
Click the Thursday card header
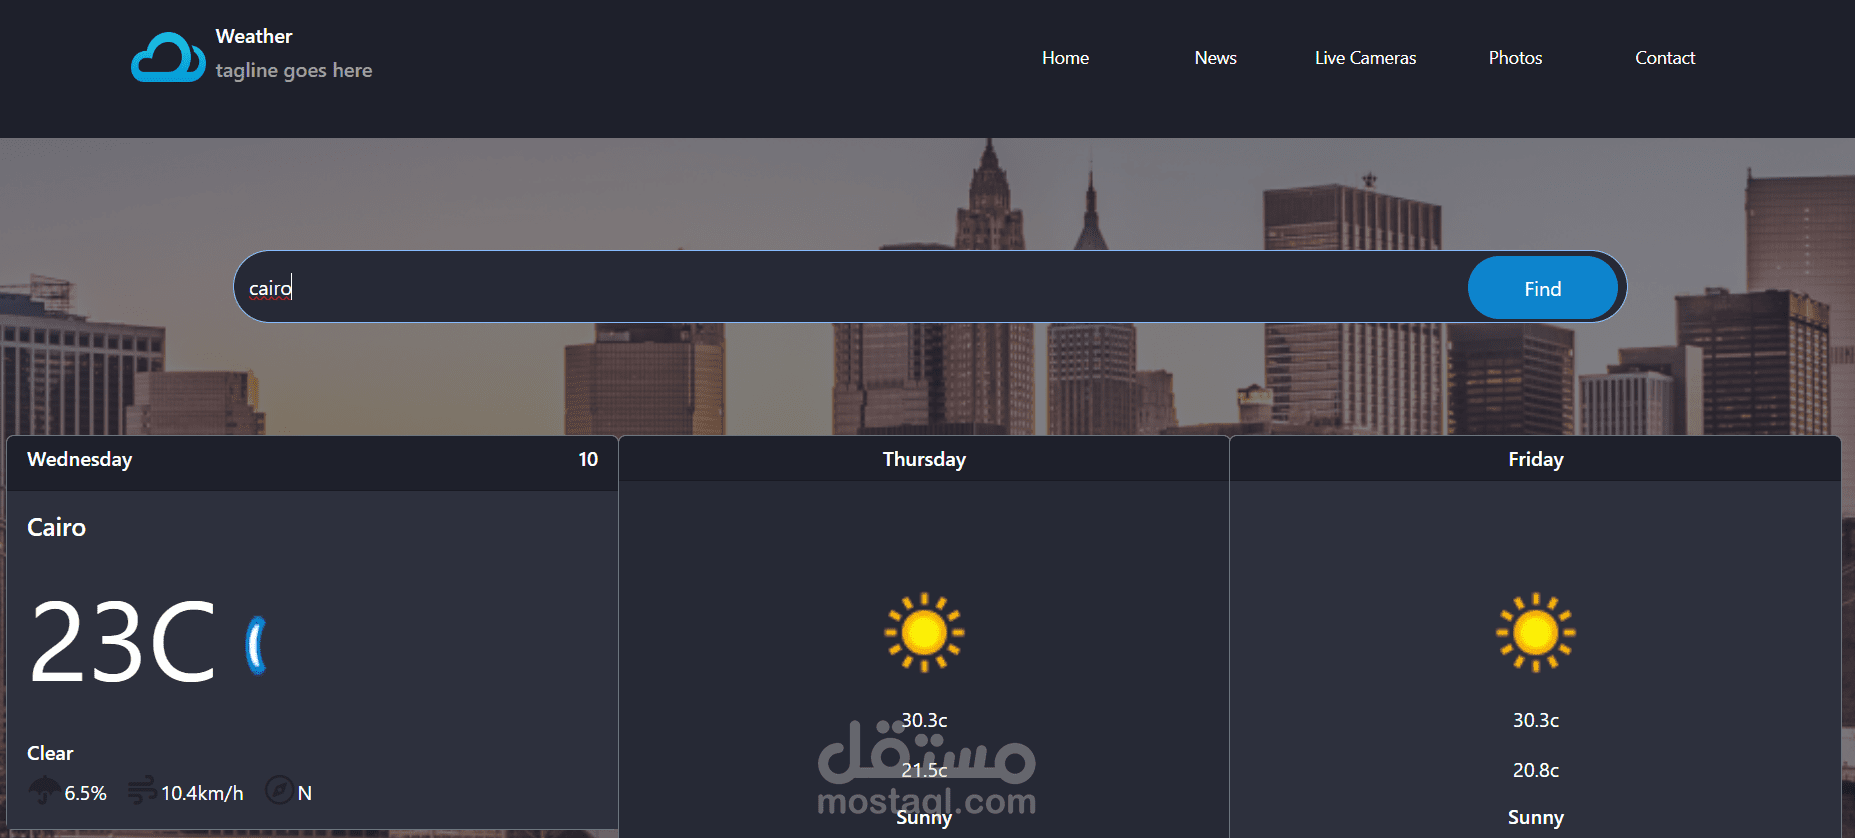point(924,459)
